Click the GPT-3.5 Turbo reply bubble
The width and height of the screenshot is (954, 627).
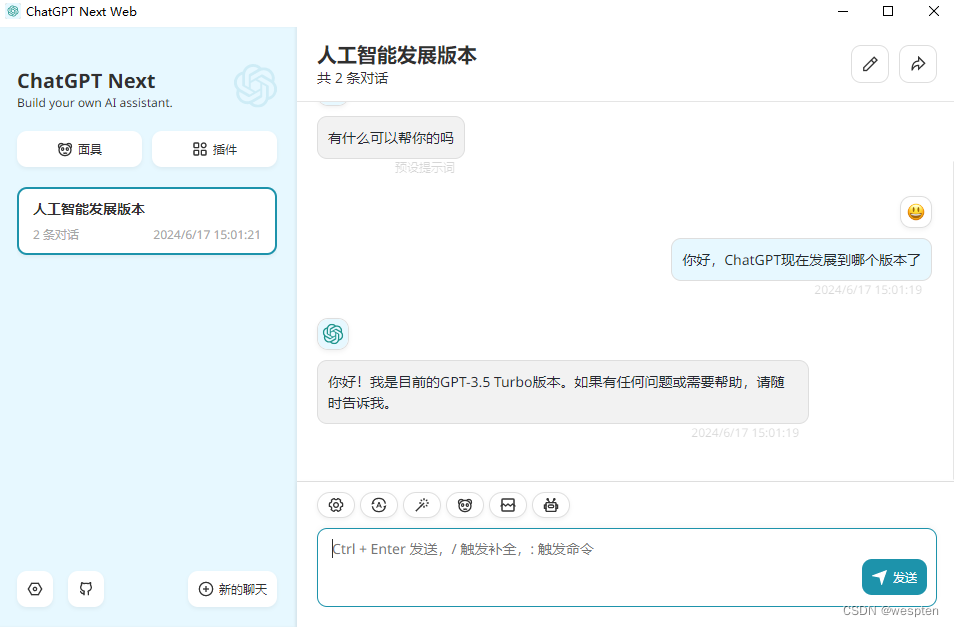point(563,392)
